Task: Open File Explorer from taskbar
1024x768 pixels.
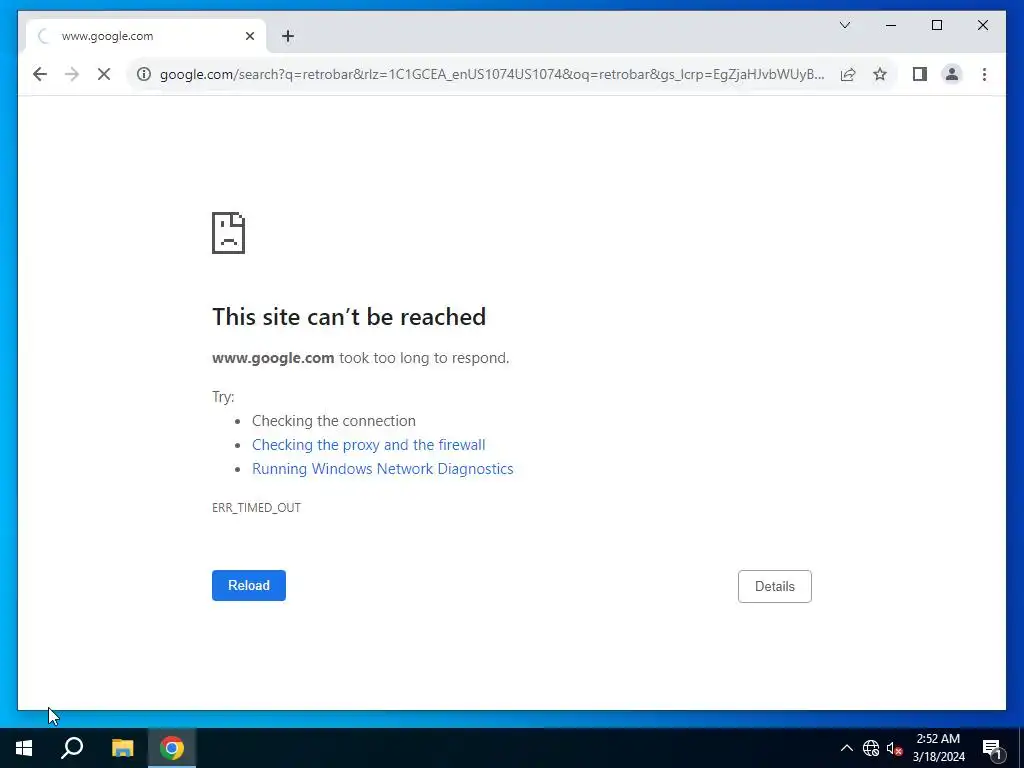Action: (122, 748)
